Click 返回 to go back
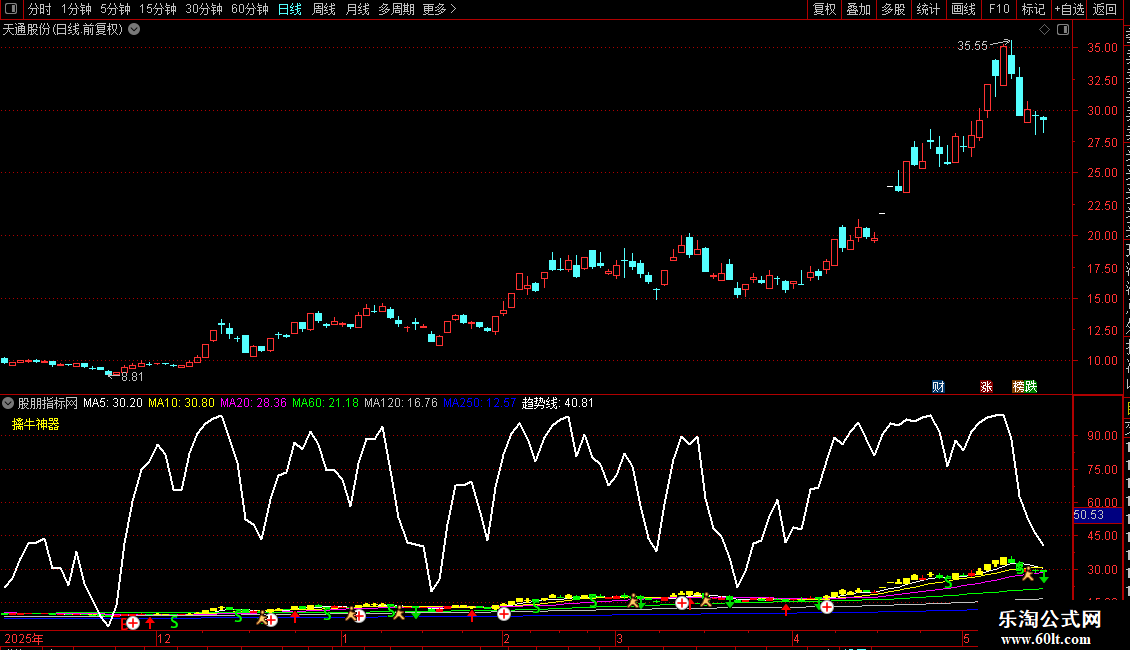The height and width of the screenshot is (650, 1130). (1105, 9)
